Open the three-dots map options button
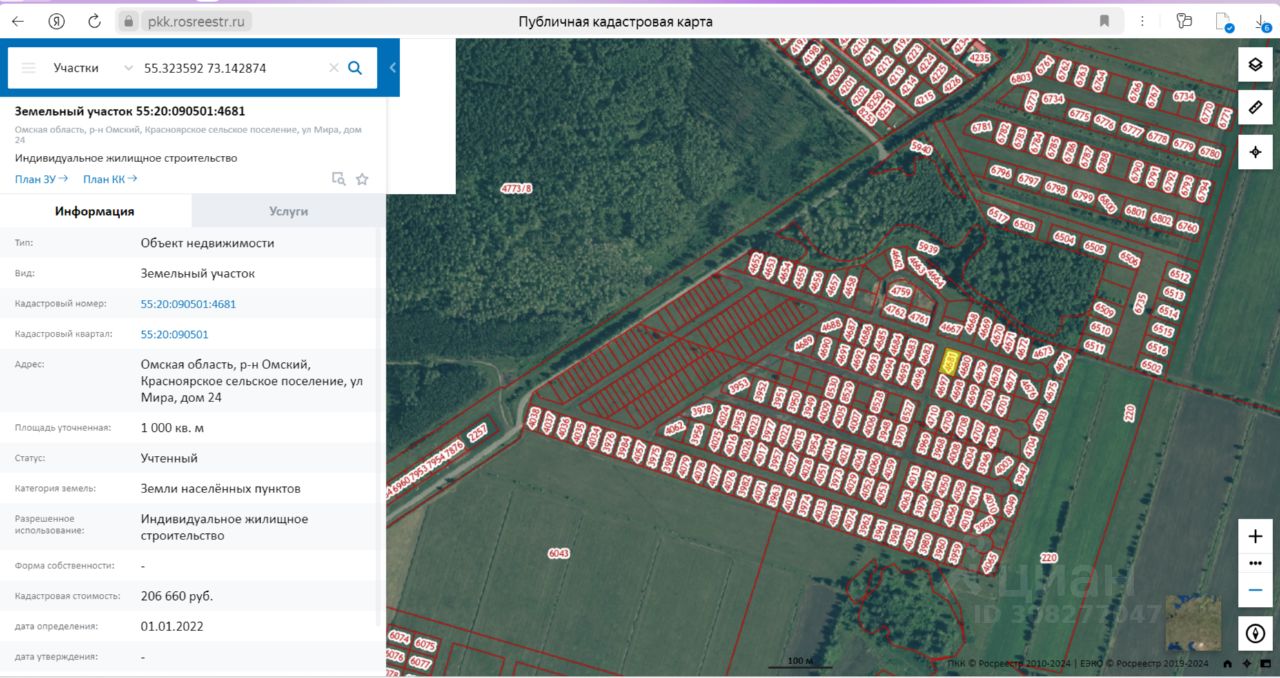This screenshot has width=1280, height=678. 1255,564
